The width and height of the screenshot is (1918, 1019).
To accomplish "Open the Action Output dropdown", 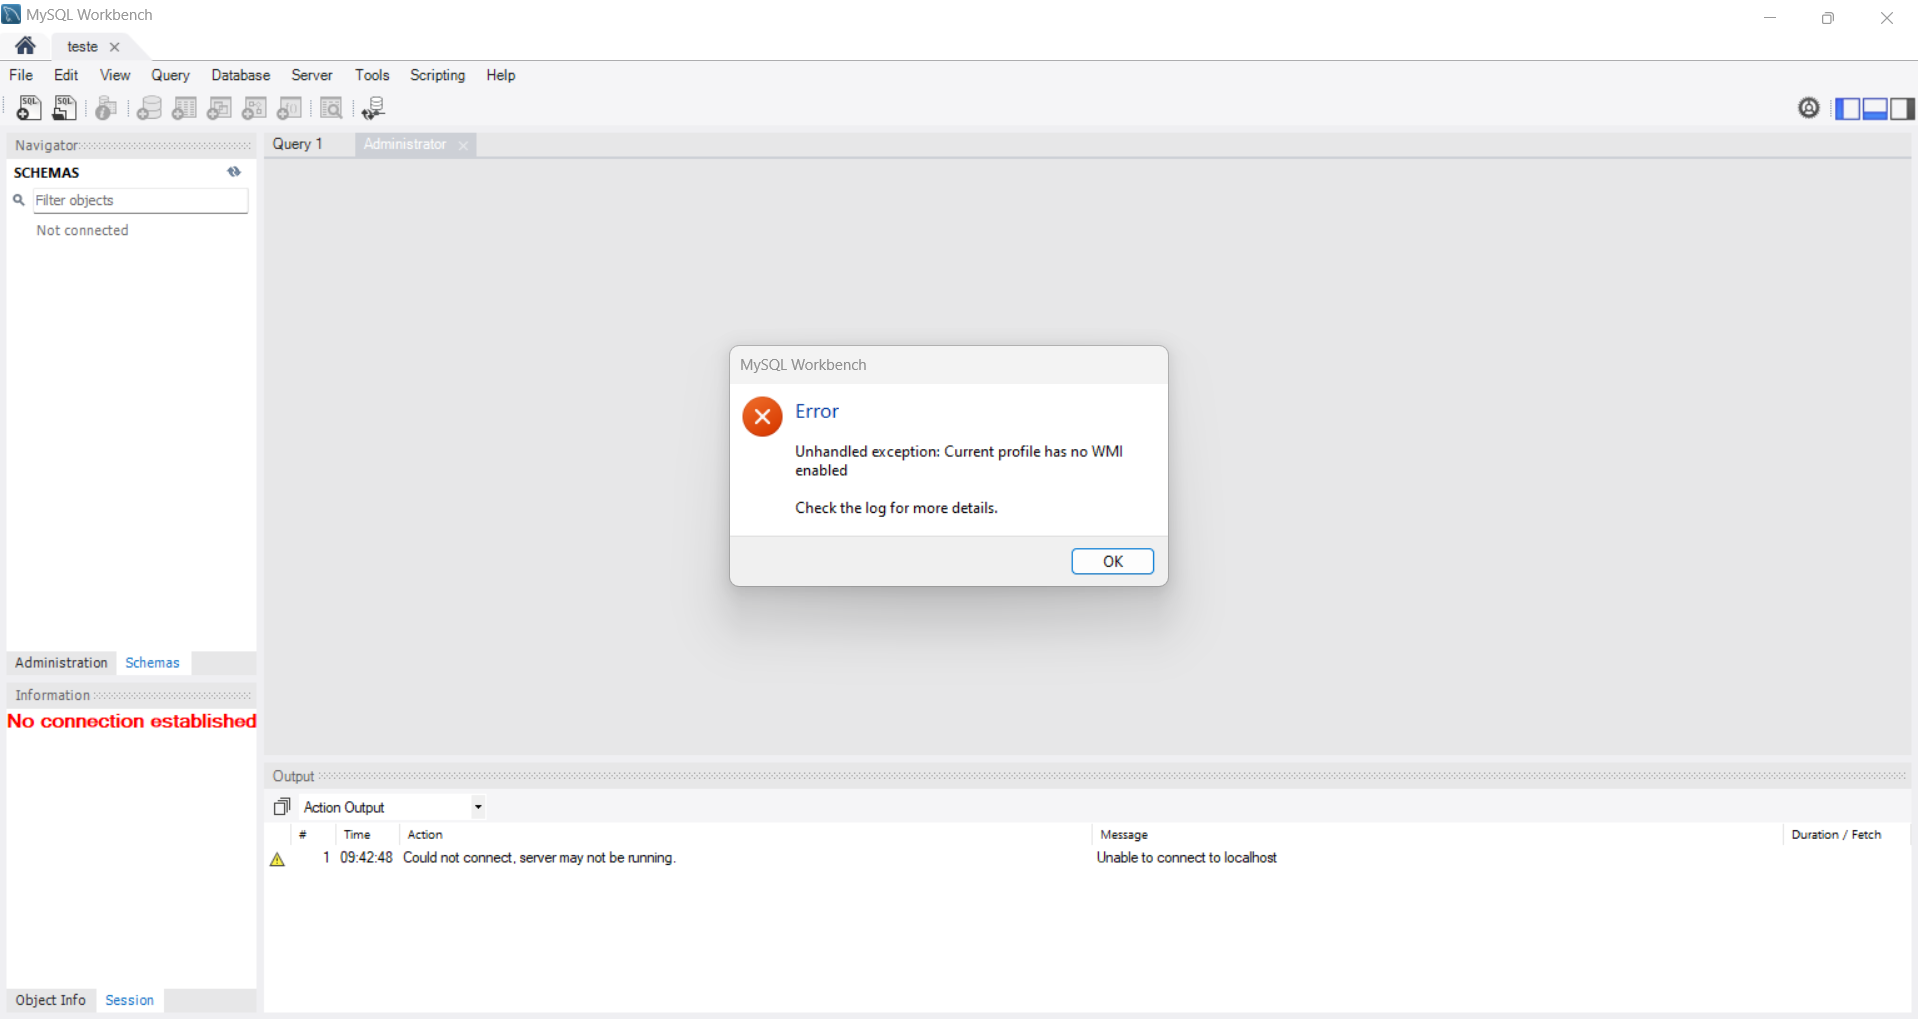I will point(478,807).
